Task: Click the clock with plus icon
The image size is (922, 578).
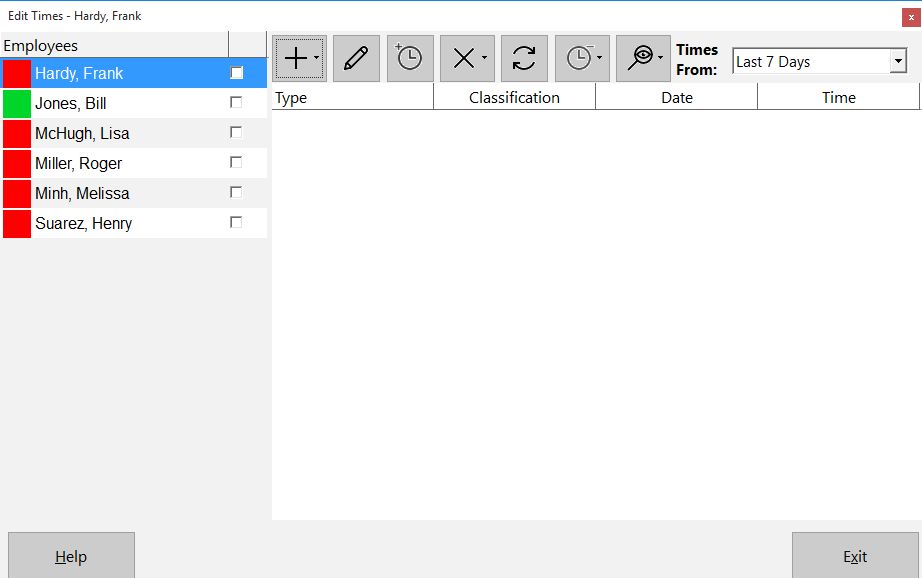Action: click(410, 58)
